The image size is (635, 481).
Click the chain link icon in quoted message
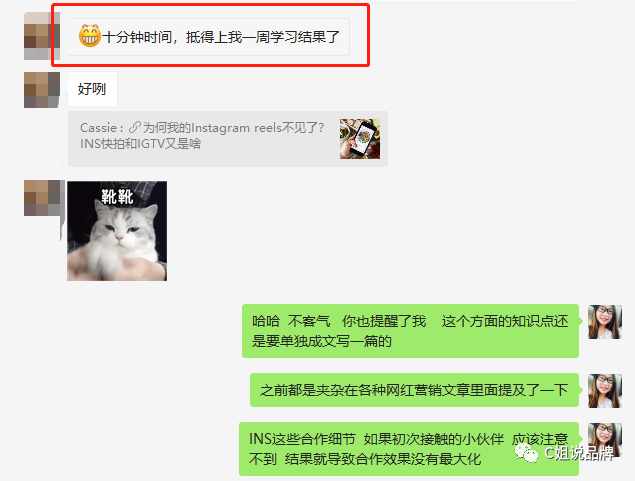pos(134,128)
